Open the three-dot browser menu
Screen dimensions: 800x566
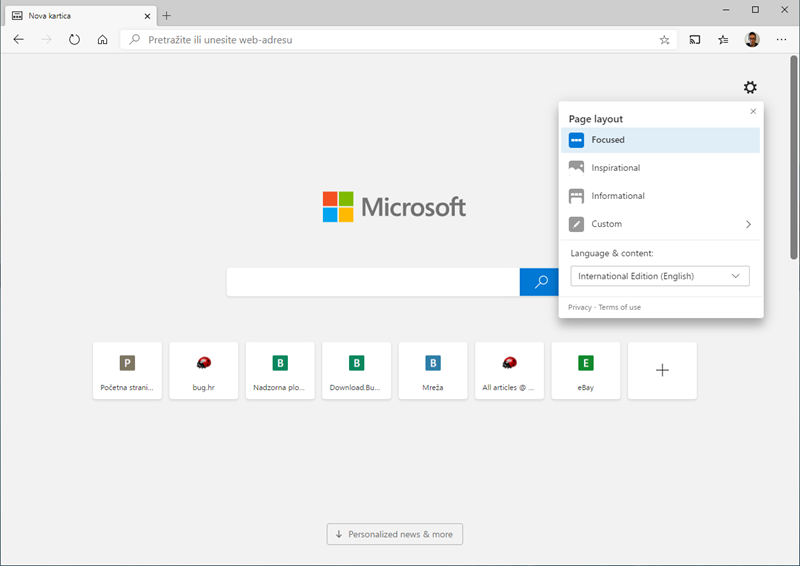pos(781,40)
